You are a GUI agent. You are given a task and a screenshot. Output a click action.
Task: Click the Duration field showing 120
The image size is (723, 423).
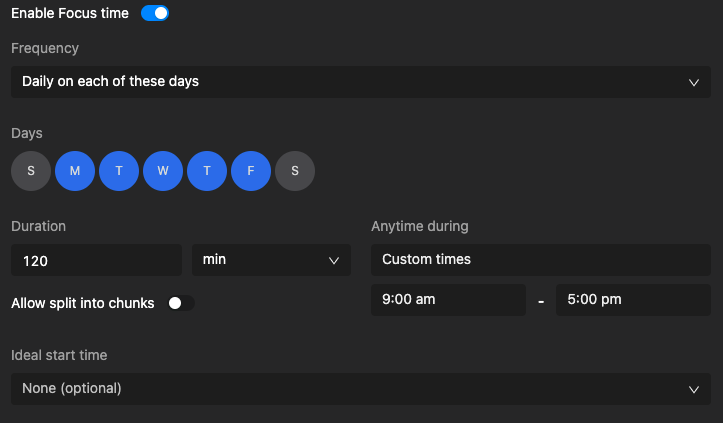point(96,260)
